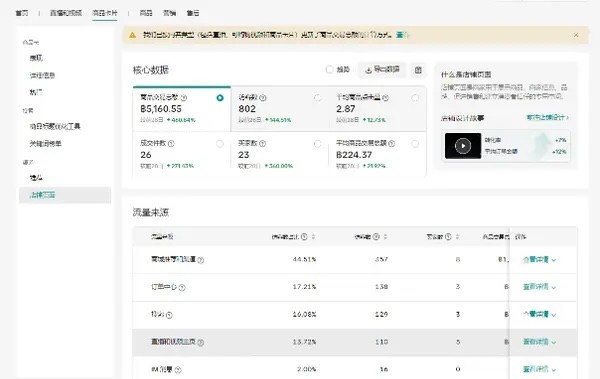Open 概览 in the left sidebar
Image resolution: width=600 pixels, height=379 pixels.
tap(36, 58)
